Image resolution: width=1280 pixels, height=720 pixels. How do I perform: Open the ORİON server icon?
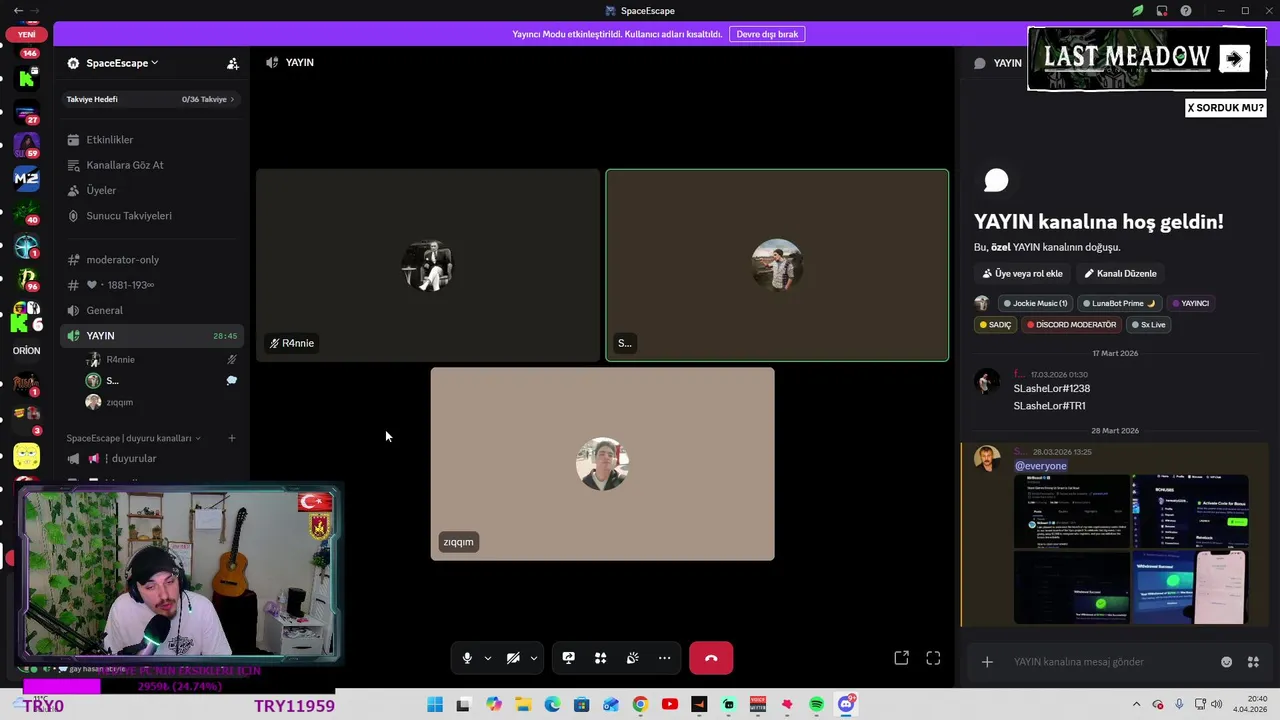pos(26,351)
